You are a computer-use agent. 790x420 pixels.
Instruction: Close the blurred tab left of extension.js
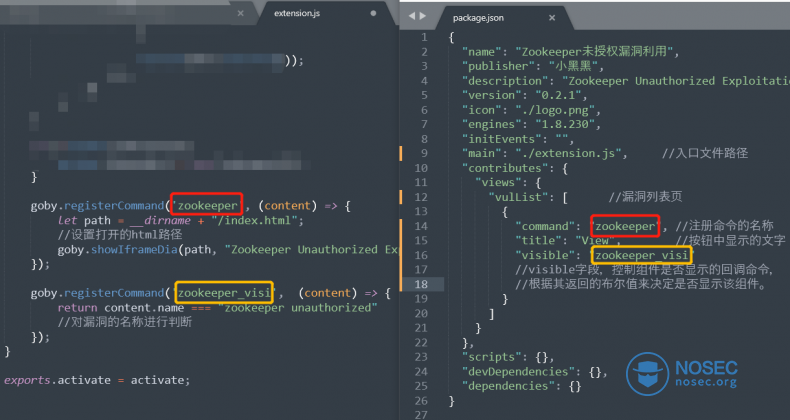(x=240, y=13)
